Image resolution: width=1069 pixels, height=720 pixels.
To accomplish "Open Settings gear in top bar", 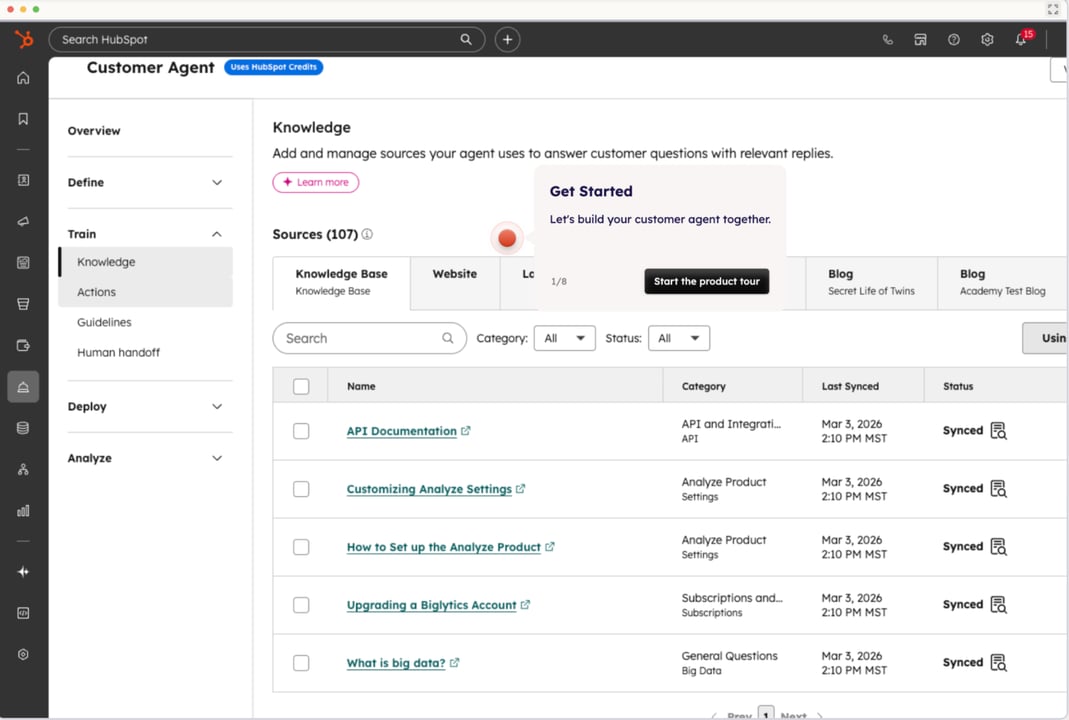I will coord(987,40).
